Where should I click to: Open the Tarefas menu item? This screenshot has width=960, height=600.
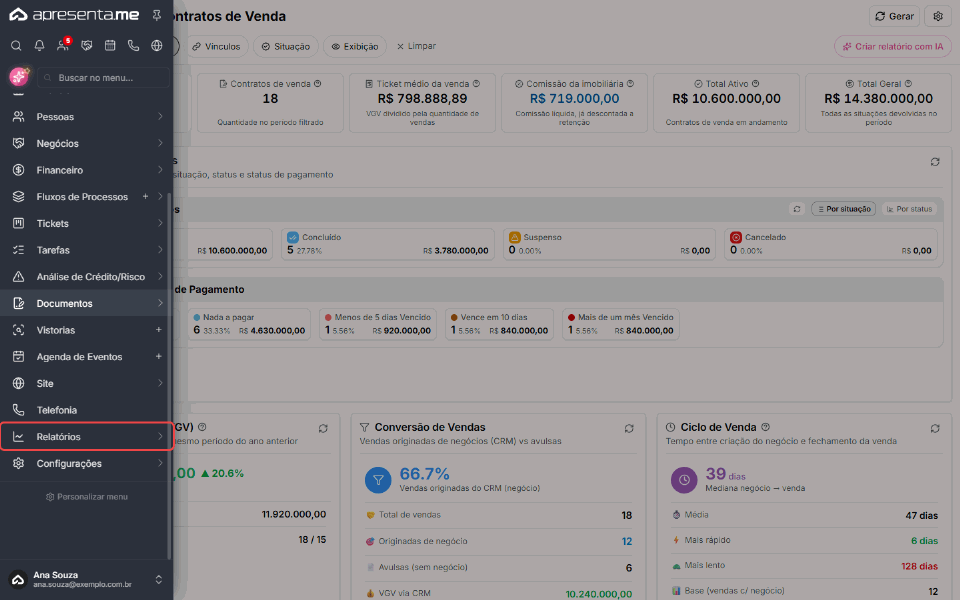85,250
